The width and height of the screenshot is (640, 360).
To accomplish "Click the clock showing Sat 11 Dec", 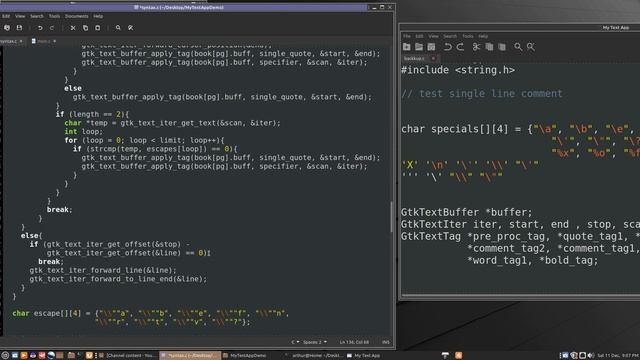I will (618, 356).
